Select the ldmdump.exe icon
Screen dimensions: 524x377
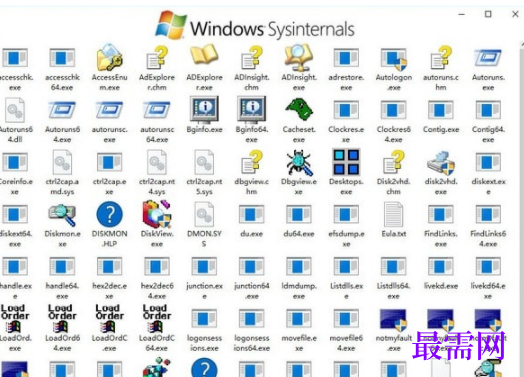(299, 267)
